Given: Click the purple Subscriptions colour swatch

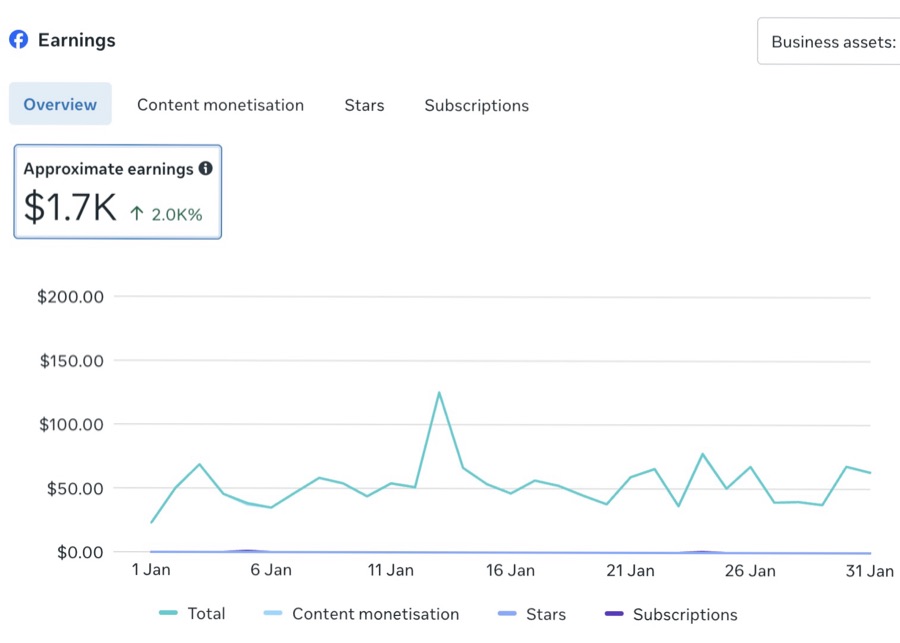Looking at the screenshot, I should coord(614,614).
